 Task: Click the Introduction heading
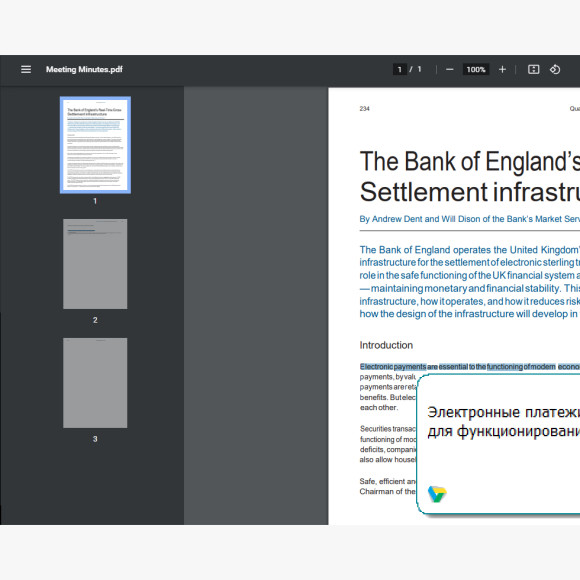(x=386, y=345)
